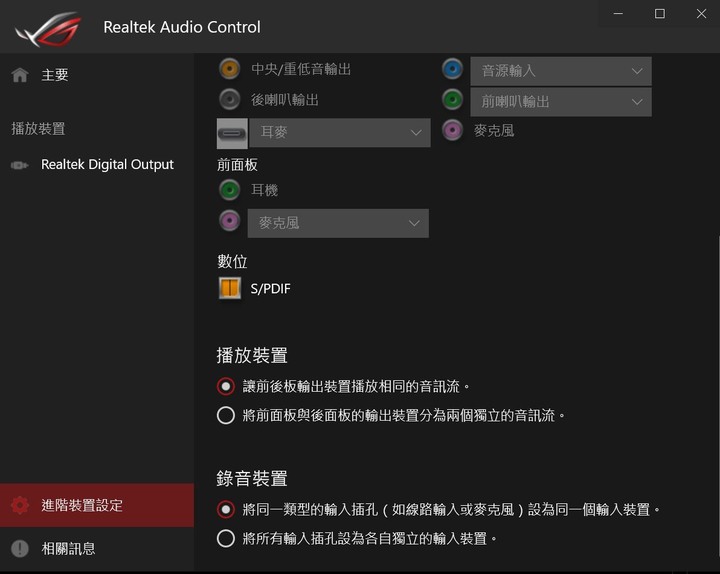
Task: Click the blue 音源輸入 jack icon
Action: click(x=452, y=69)
